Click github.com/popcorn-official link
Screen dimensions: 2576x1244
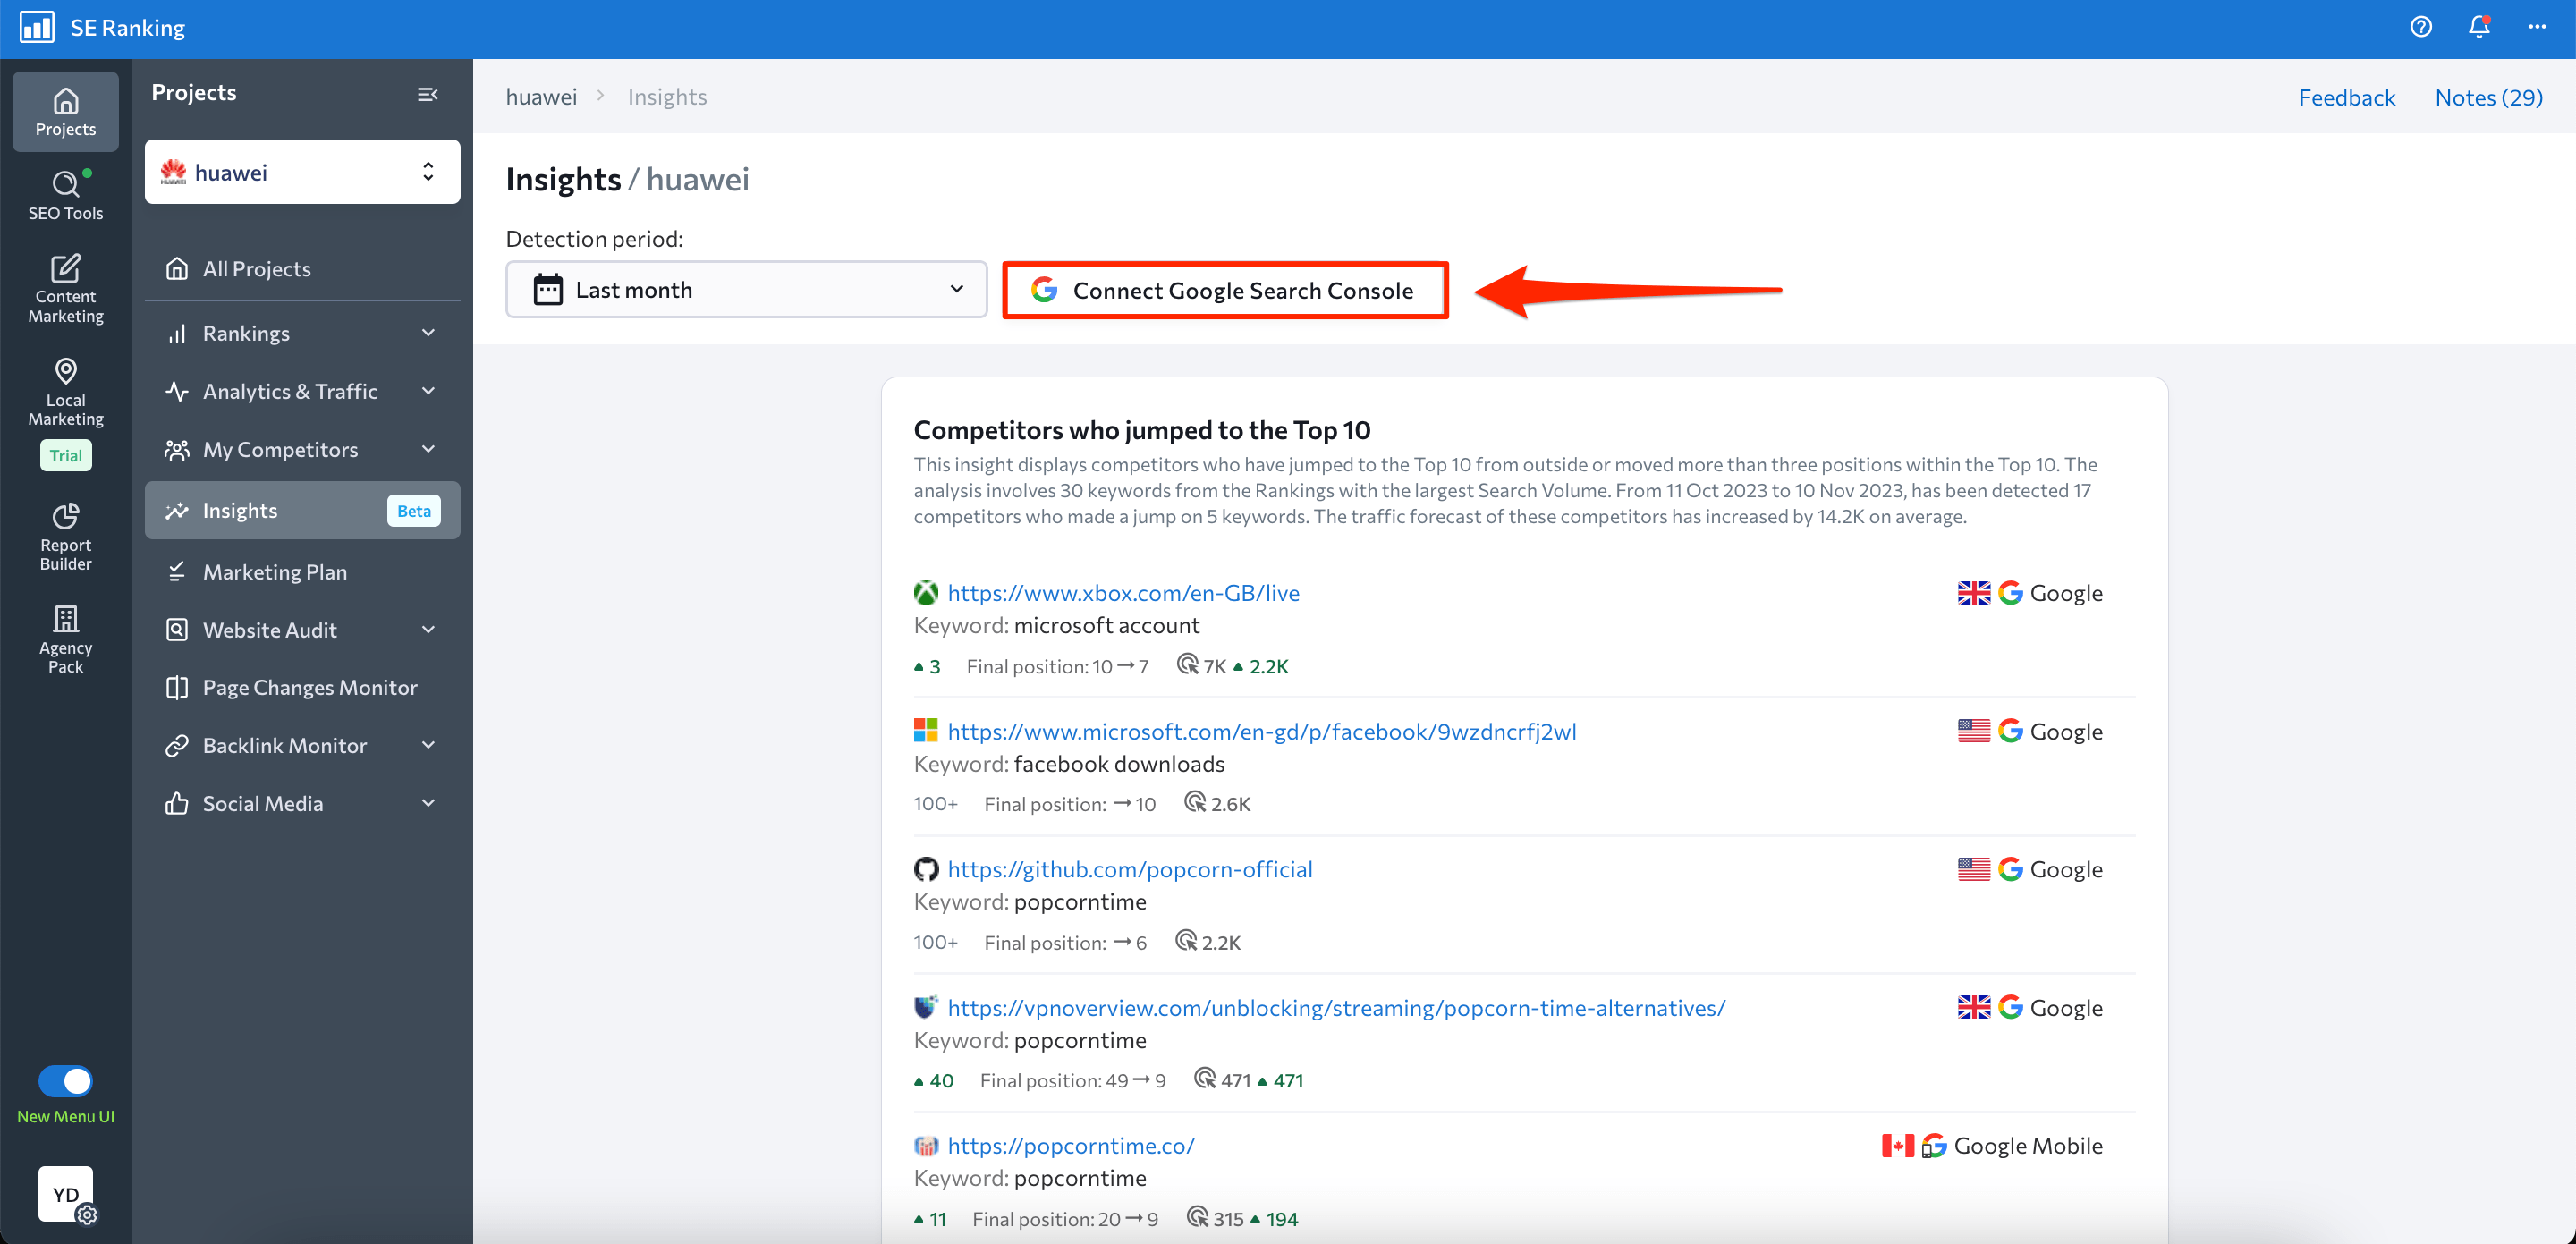[x=1131, y=869]
